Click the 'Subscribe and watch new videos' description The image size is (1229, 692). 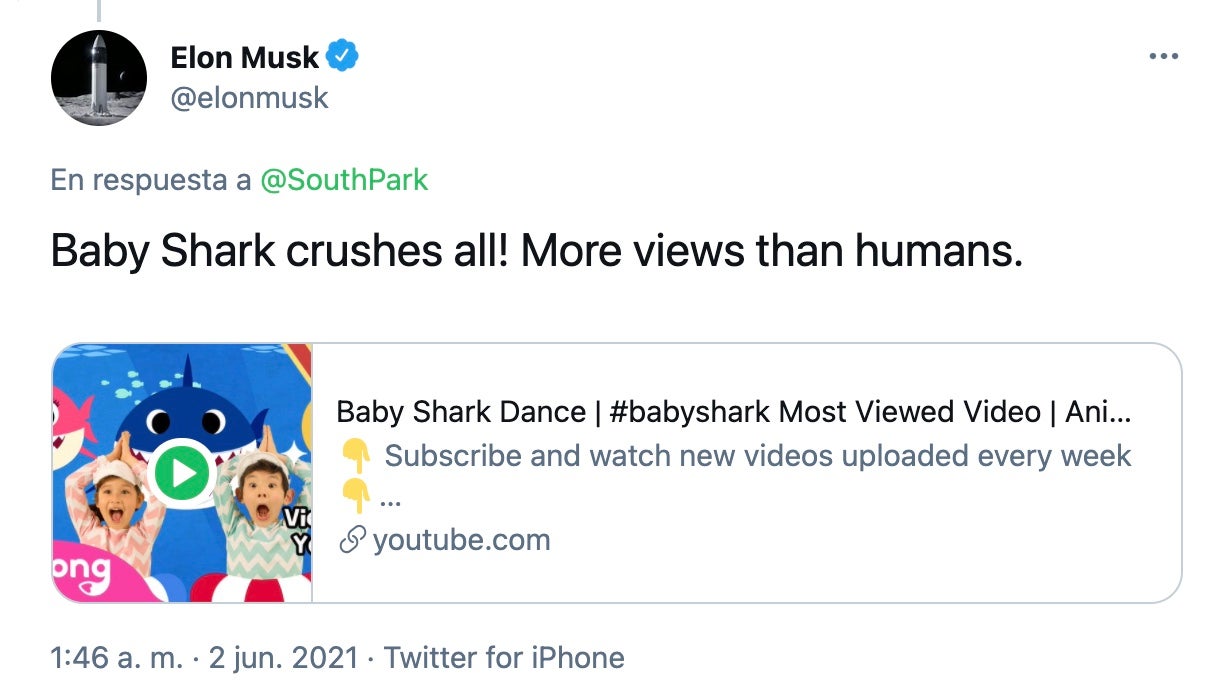click(757, 456)
